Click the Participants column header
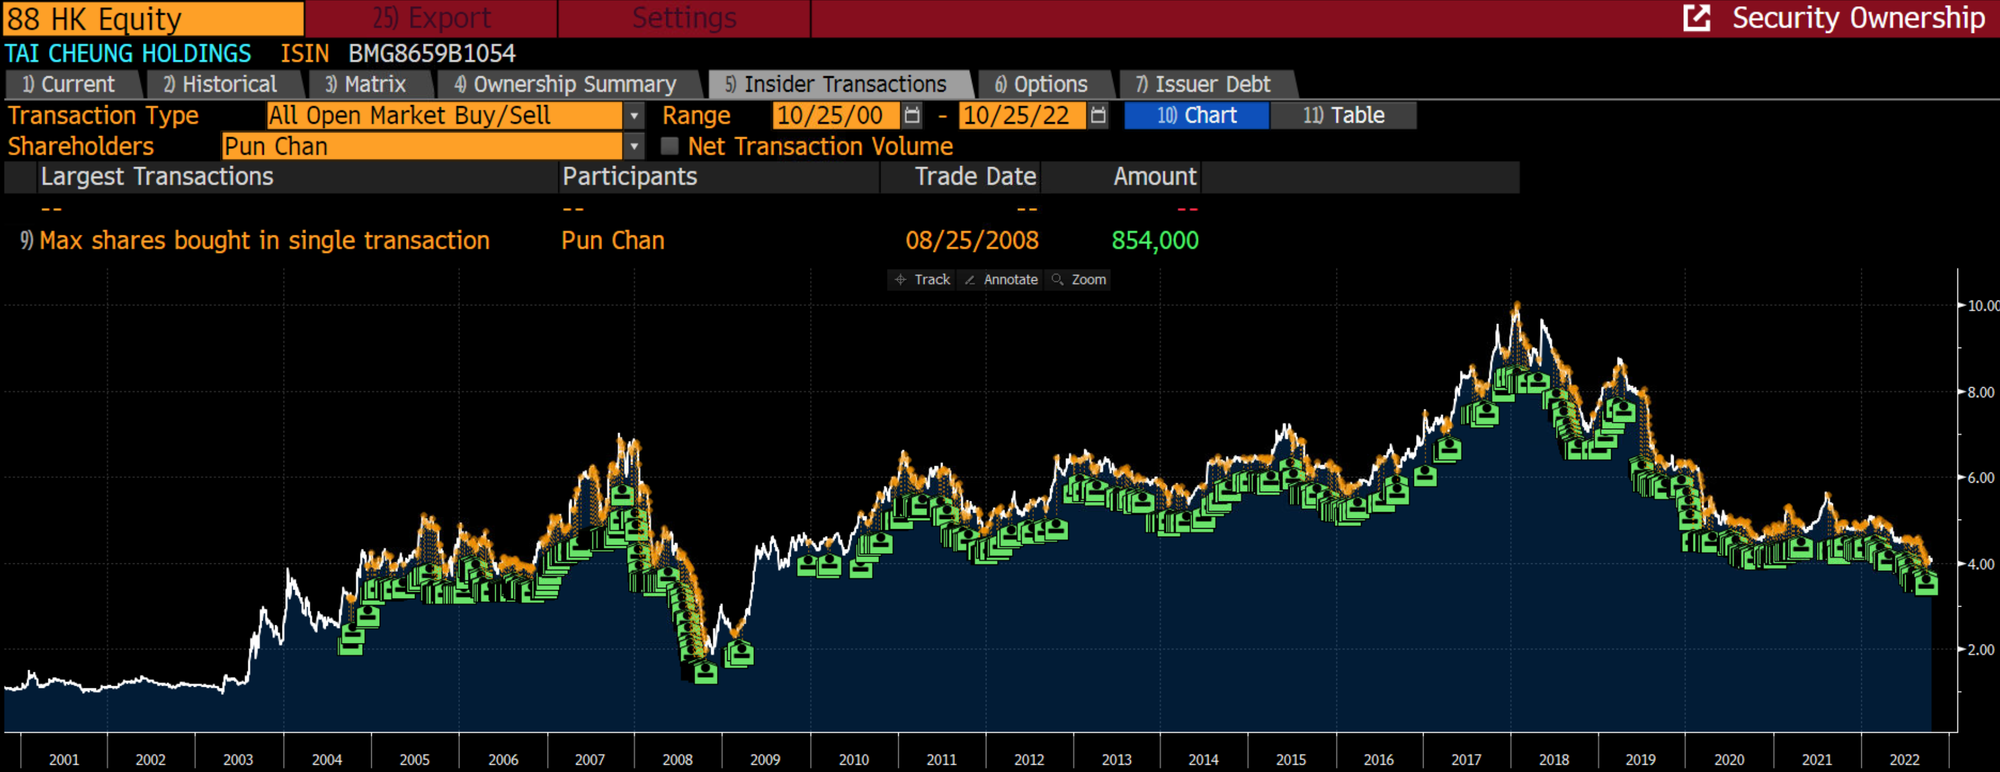This screenshot has width=2000, height=772. point(719,177)
